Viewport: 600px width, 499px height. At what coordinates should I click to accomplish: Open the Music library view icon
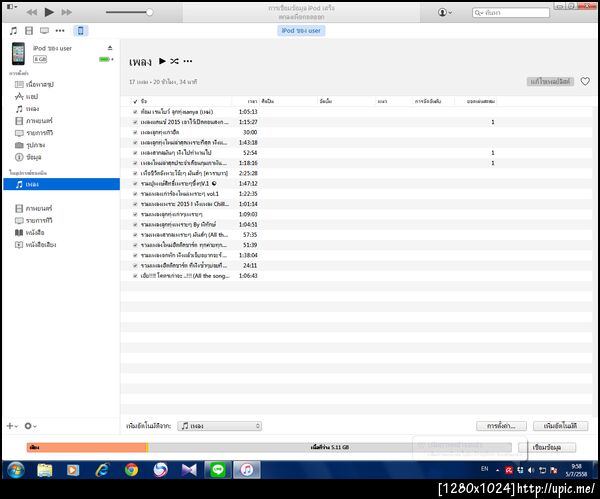point(13,31)
